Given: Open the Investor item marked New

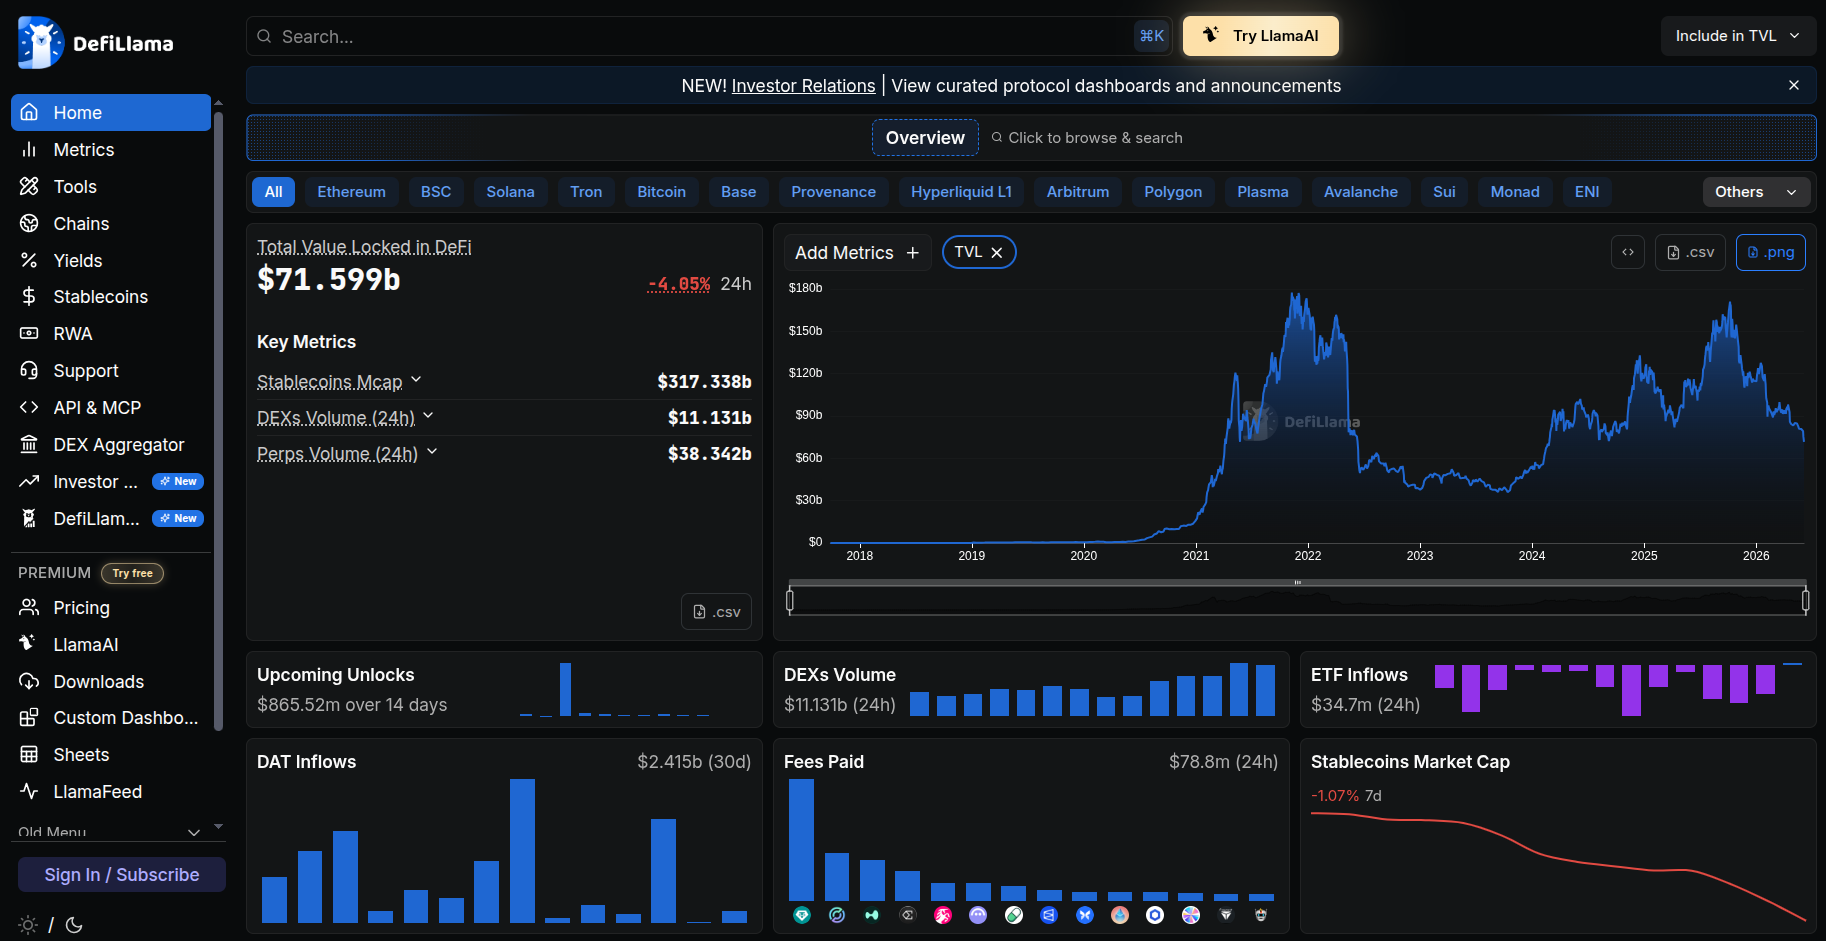Looking at the screenshot, I should coord(111,482).
